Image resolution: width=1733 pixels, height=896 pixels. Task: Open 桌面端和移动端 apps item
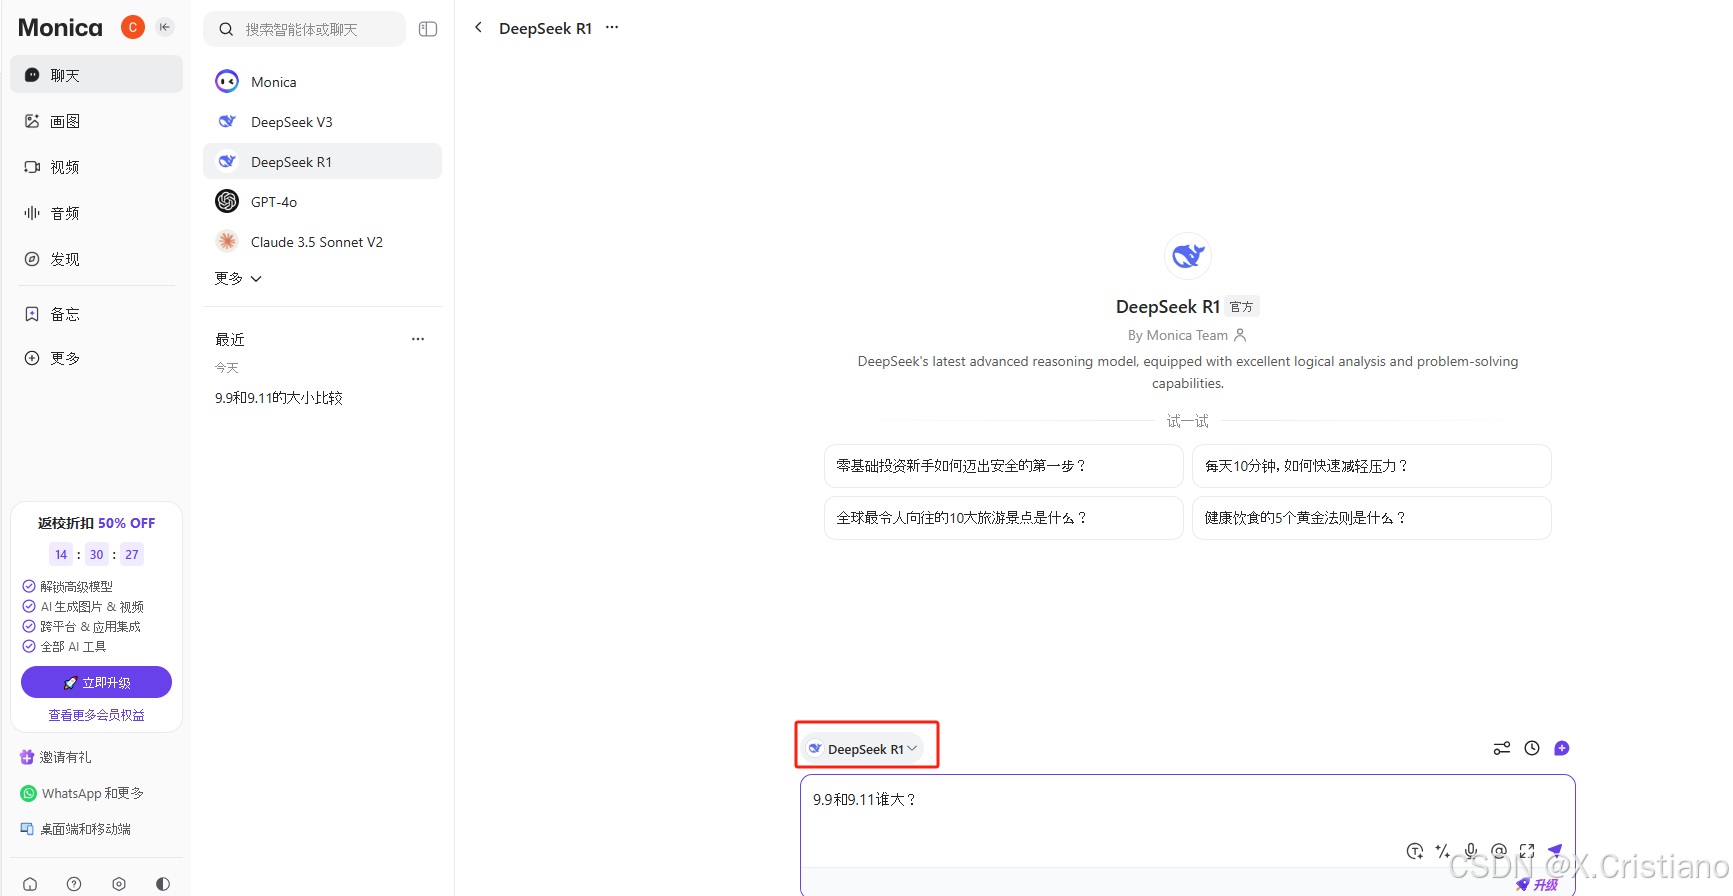(x=75, y=829)
